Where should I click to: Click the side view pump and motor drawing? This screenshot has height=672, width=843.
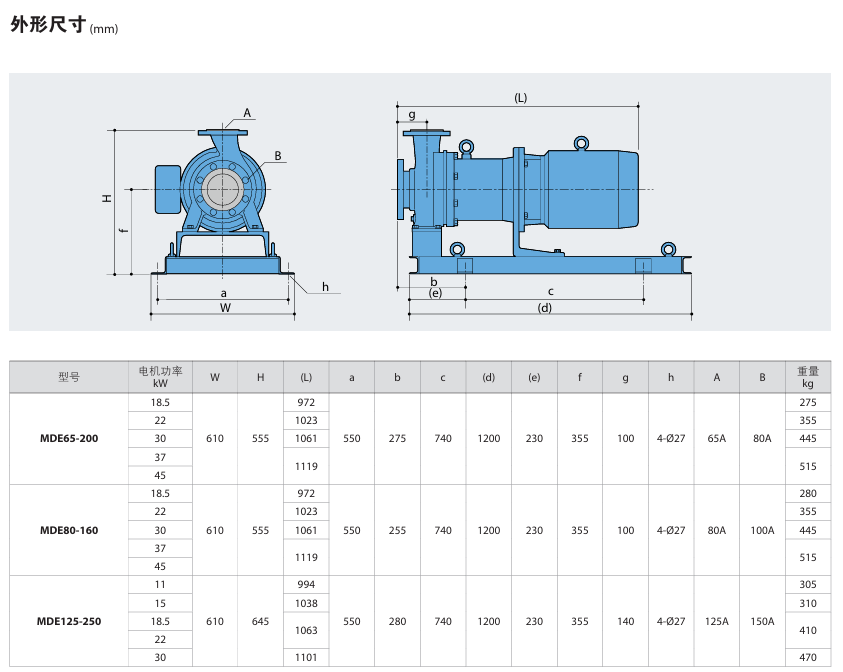[x=540, y=200]
